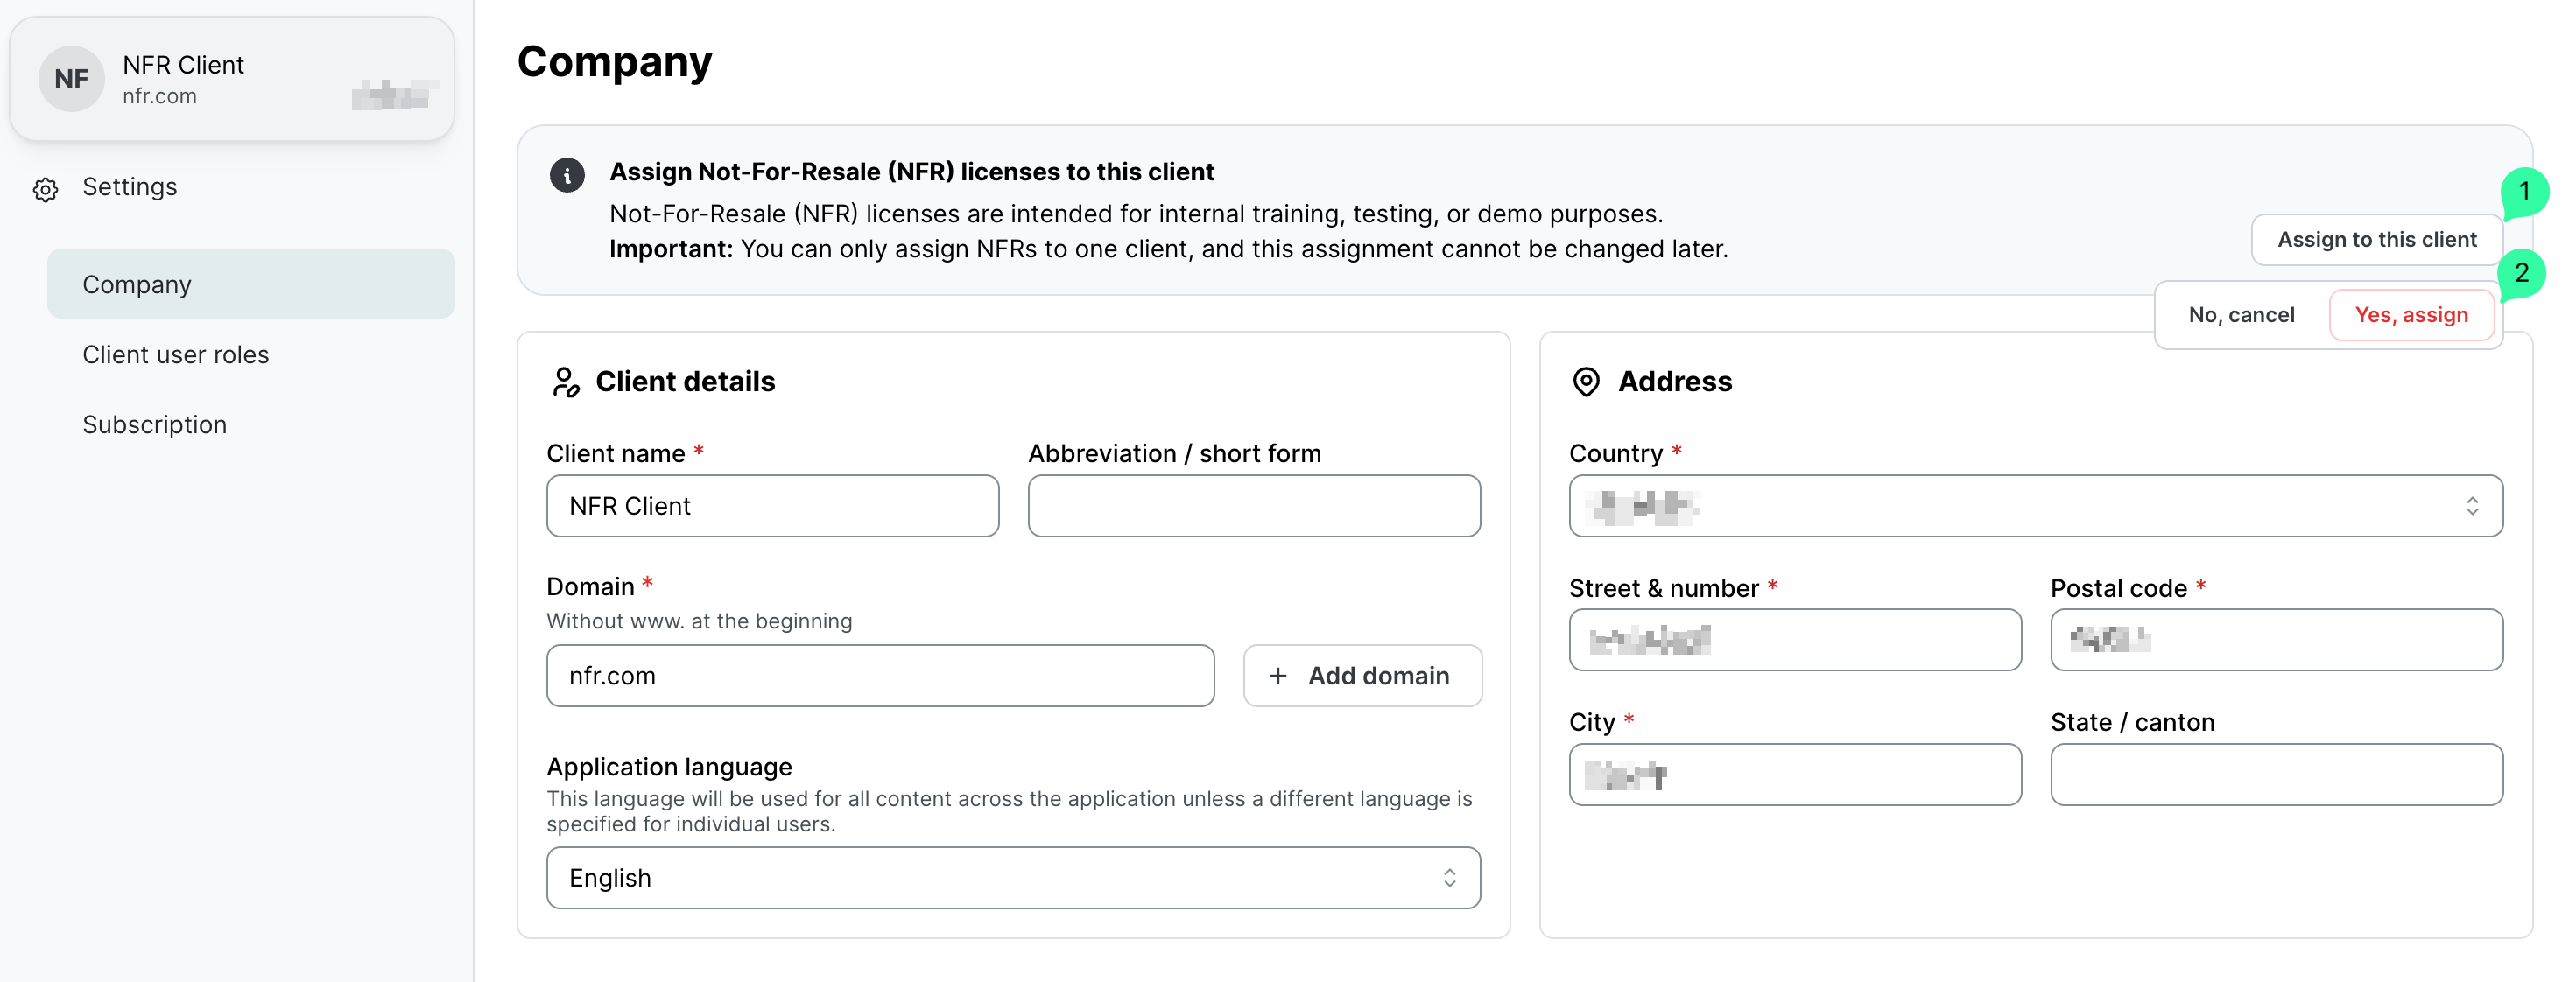
Task: Click the Settings gear icon
Action: [46, 189]
